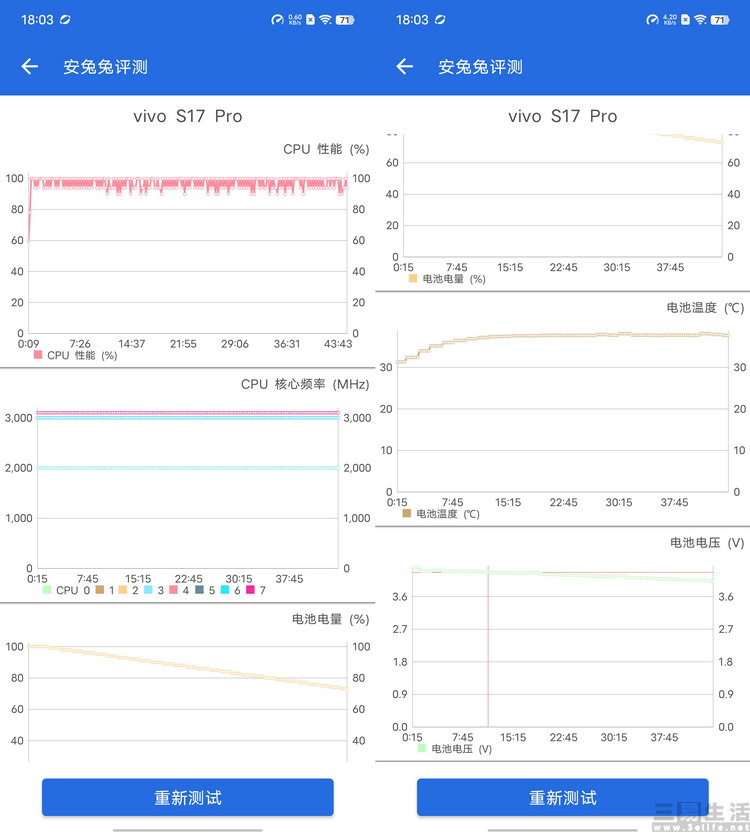Tap the left 安兔兔评测 header title

point(106,67)
